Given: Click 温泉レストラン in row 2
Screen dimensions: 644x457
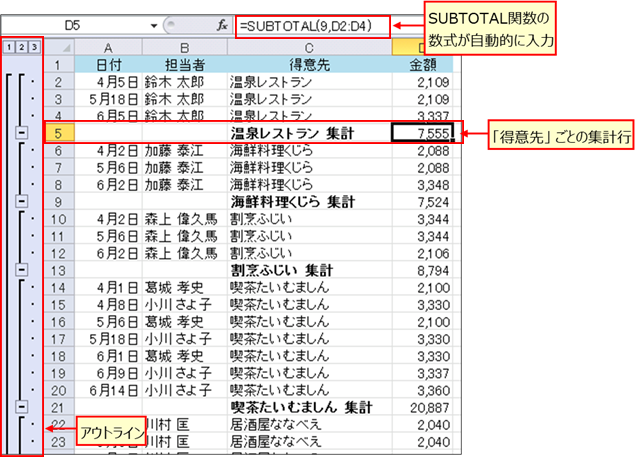Looking at the screenshot, I should pyautogui.click(x=309, y=82).
